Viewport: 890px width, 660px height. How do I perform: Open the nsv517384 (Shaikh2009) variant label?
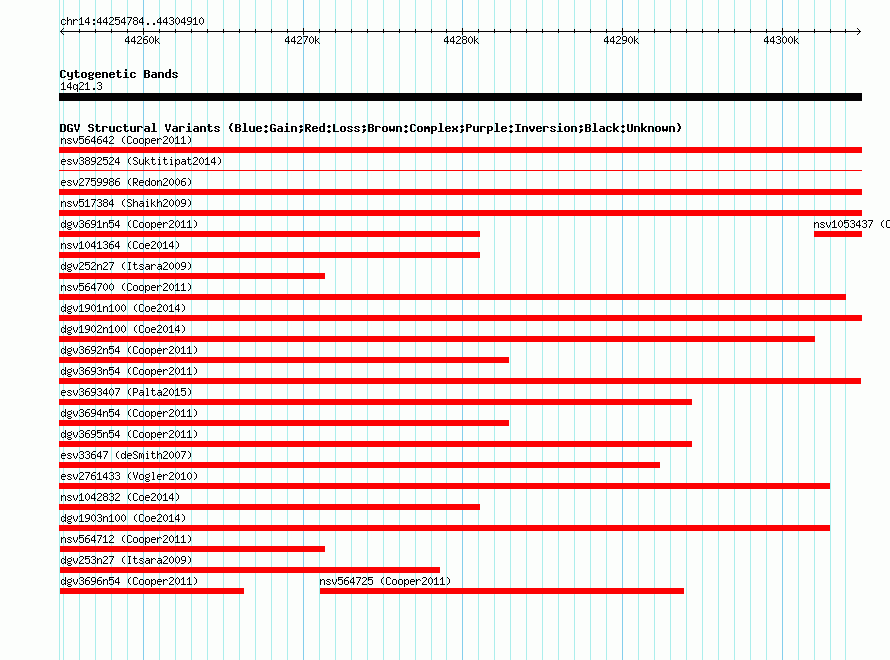tap(126, 203)
